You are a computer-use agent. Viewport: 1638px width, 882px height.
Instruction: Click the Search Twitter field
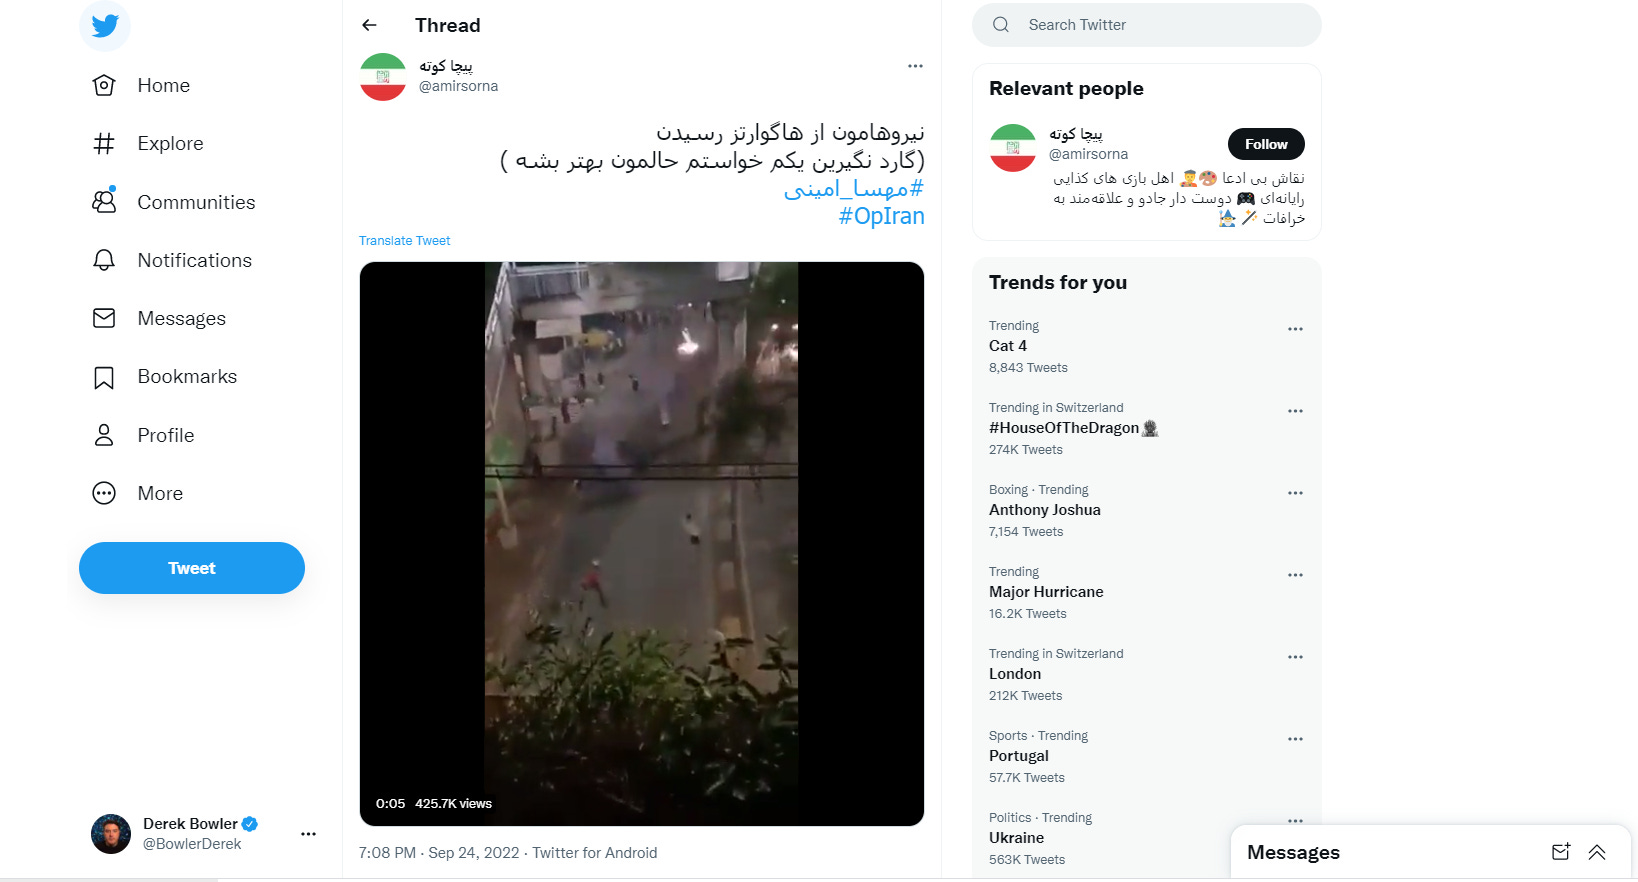[1147, 25]
